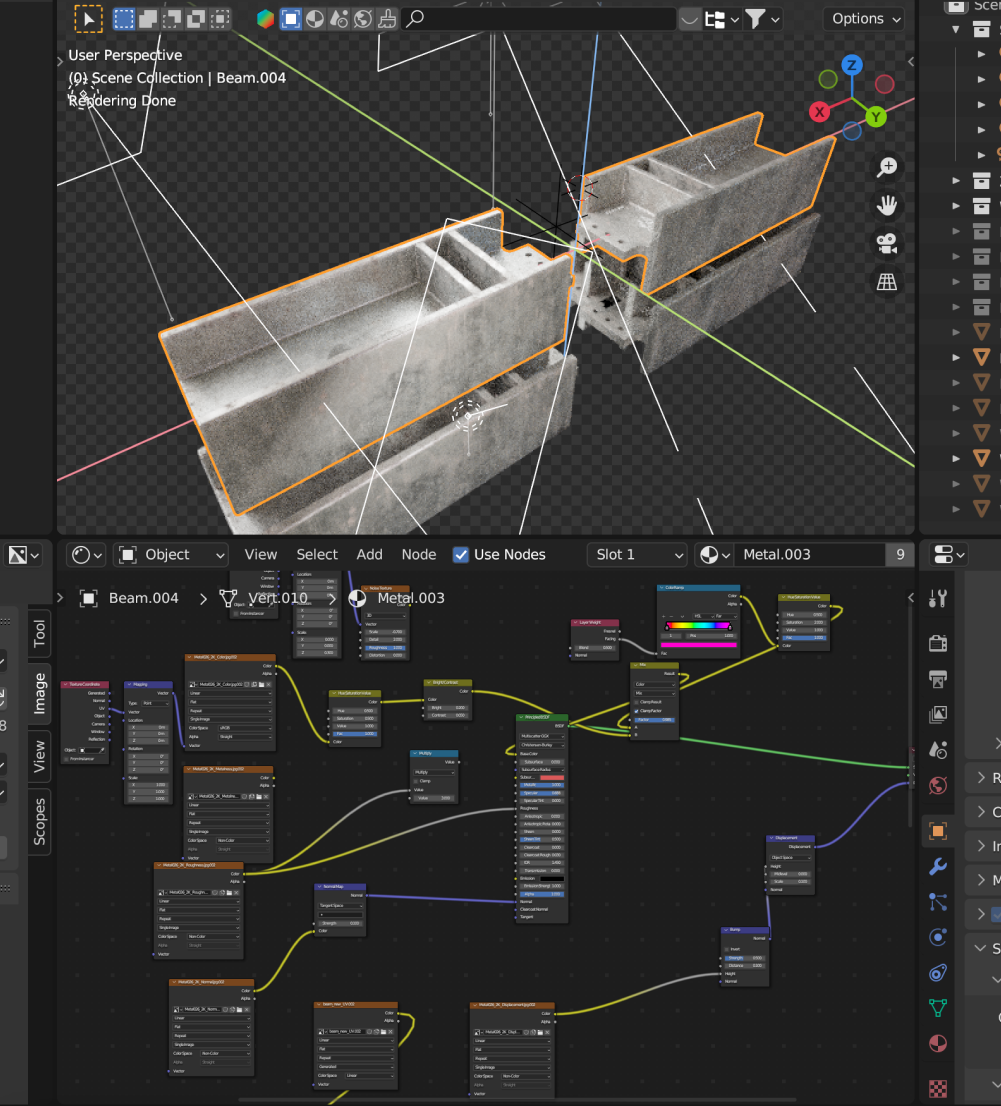This screenshot has height=1106, width=1001.
Task: Toggle the Multiply node Clamp checkbox
Action: coord(416,781)
